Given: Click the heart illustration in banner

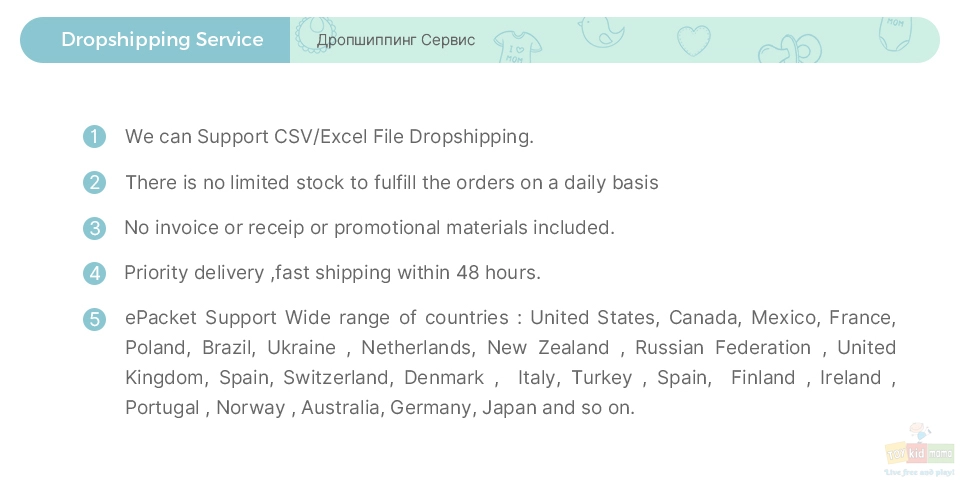Looking at the screenshot, I should [x=694, y=41].
